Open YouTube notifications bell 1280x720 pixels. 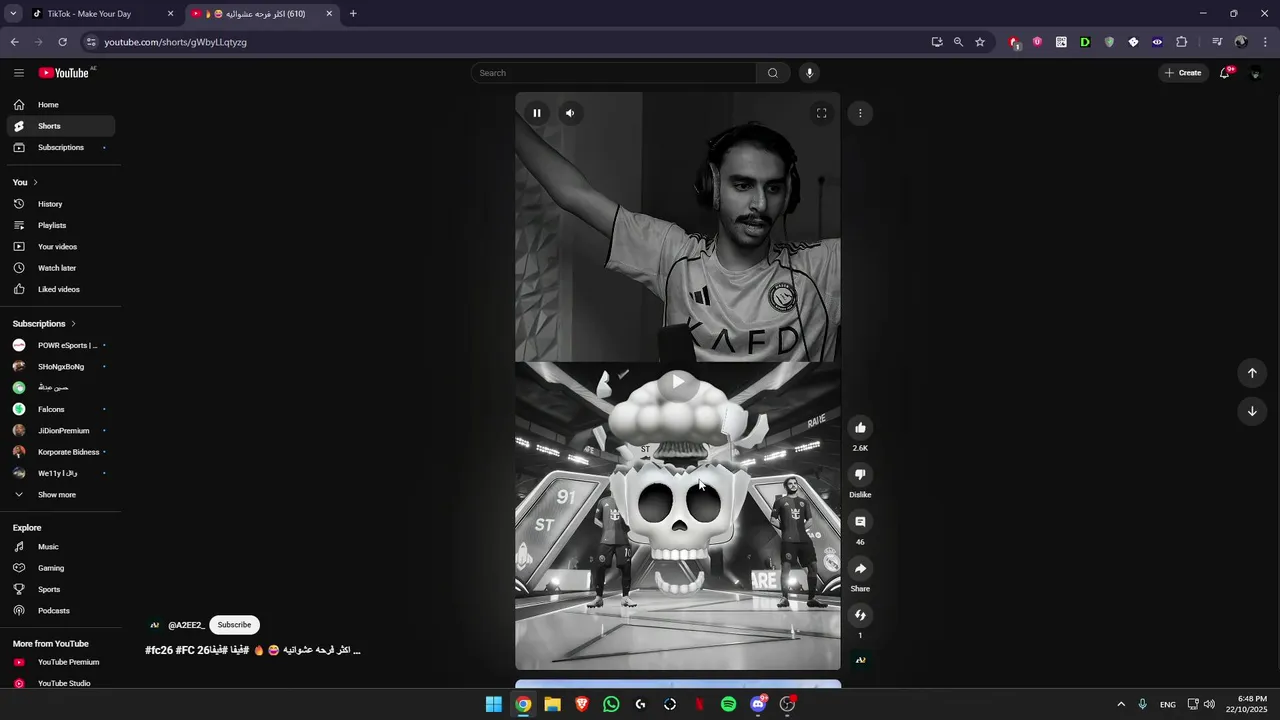[x=1225, y=73]
